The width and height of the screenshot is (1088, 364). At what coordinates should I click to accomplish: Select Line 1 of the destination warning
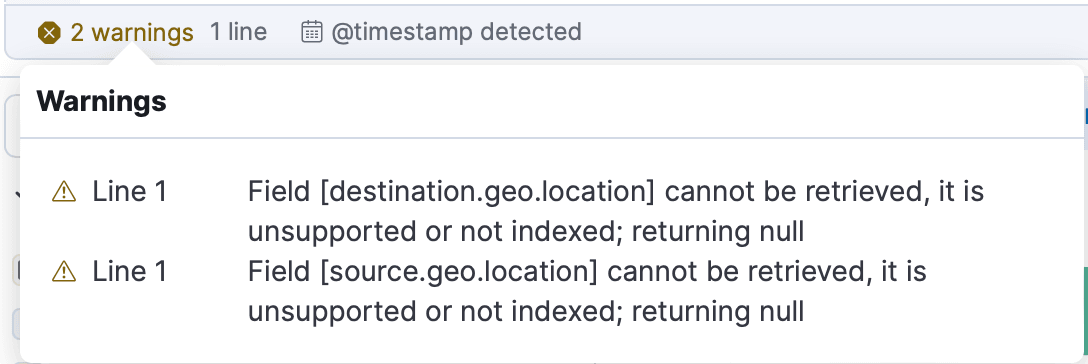pyautogui.click(x=130, y=191)
